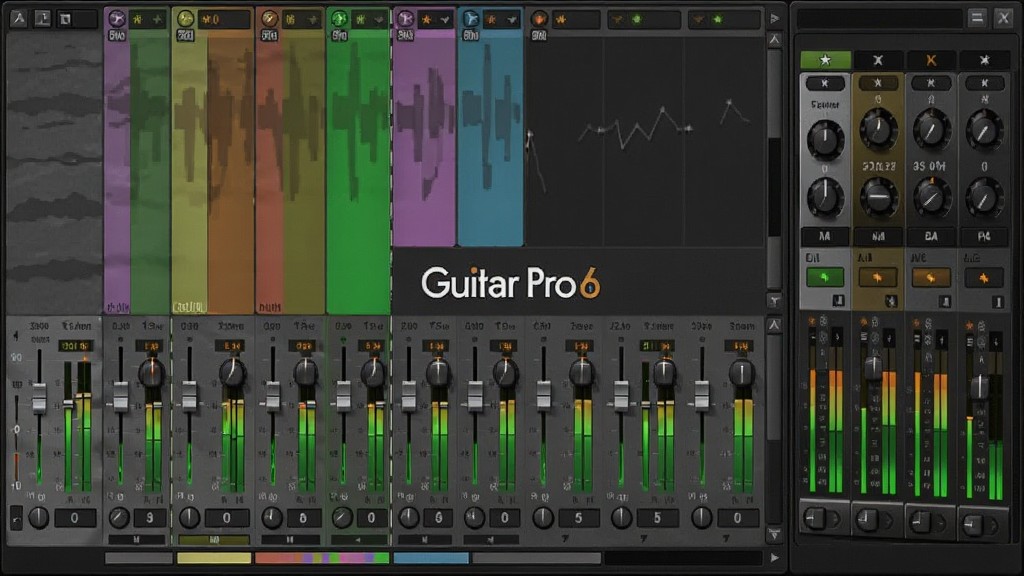This screenshot has width=1024, height=576.
Task: Click the menu lines icon in the right panel header
Action: pos(977,18)
